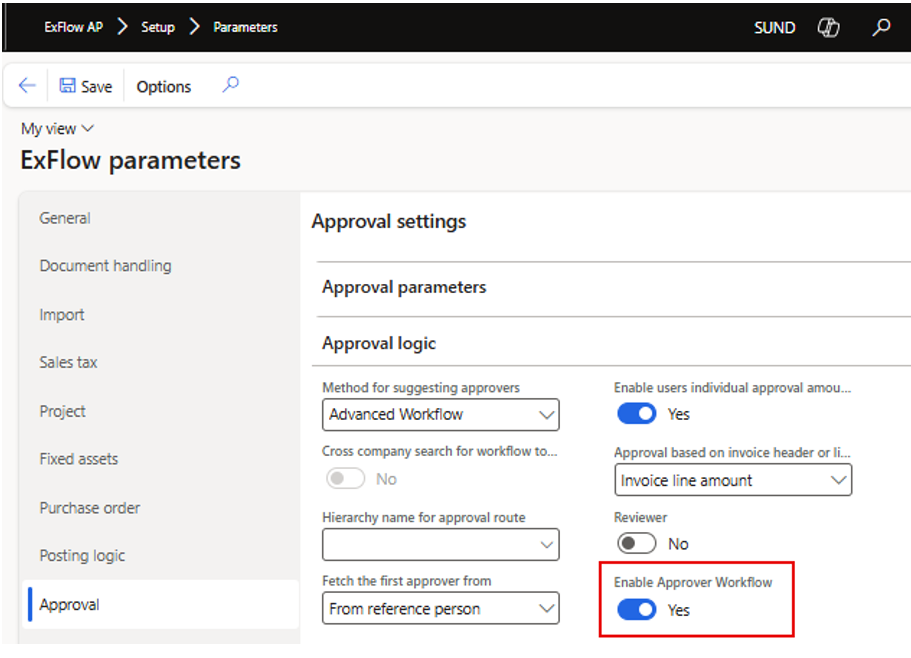
Task: Click the Save disk icon
Action: [x=67, y=86]
